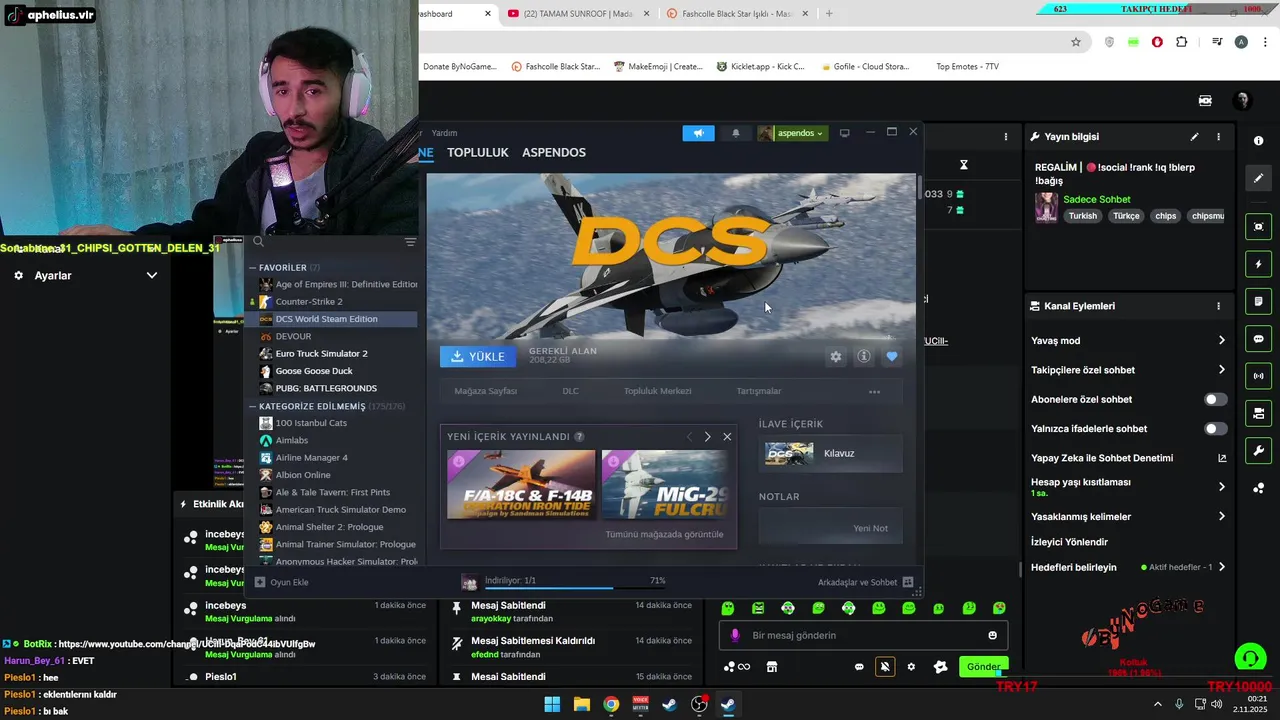Image resolution: width=1280 pixels, height=720 pixels.
Task: Open emoji picker in chat field
Action: point(992,635)
